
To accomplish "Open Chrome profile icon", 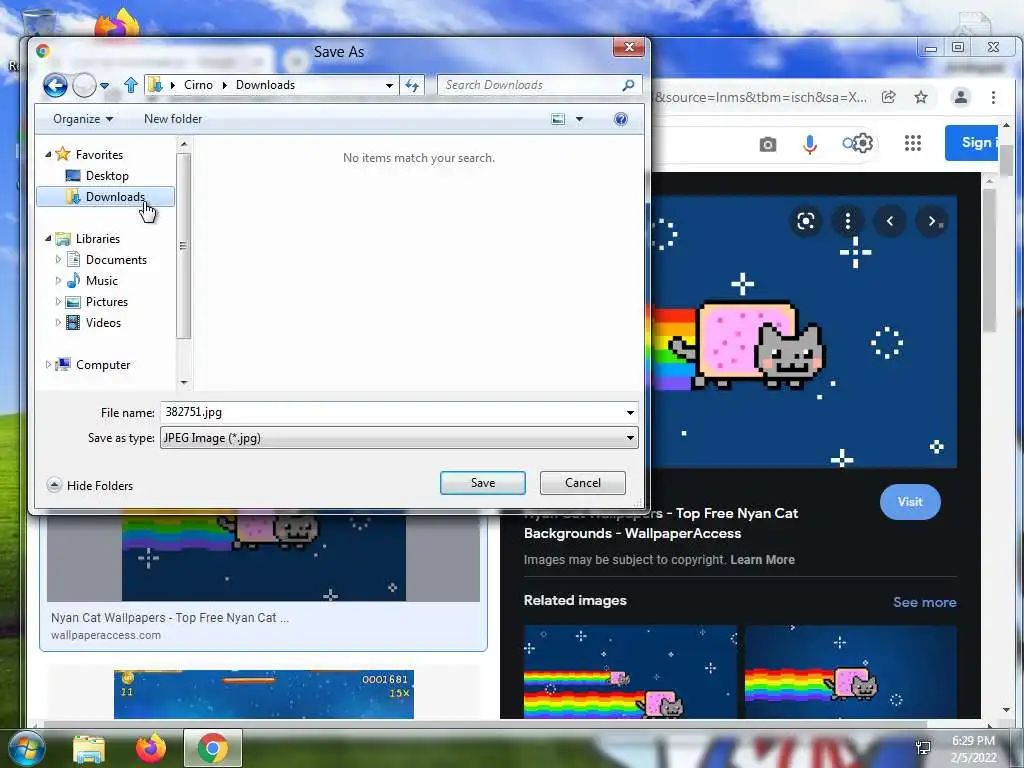I will click(961, 97).
